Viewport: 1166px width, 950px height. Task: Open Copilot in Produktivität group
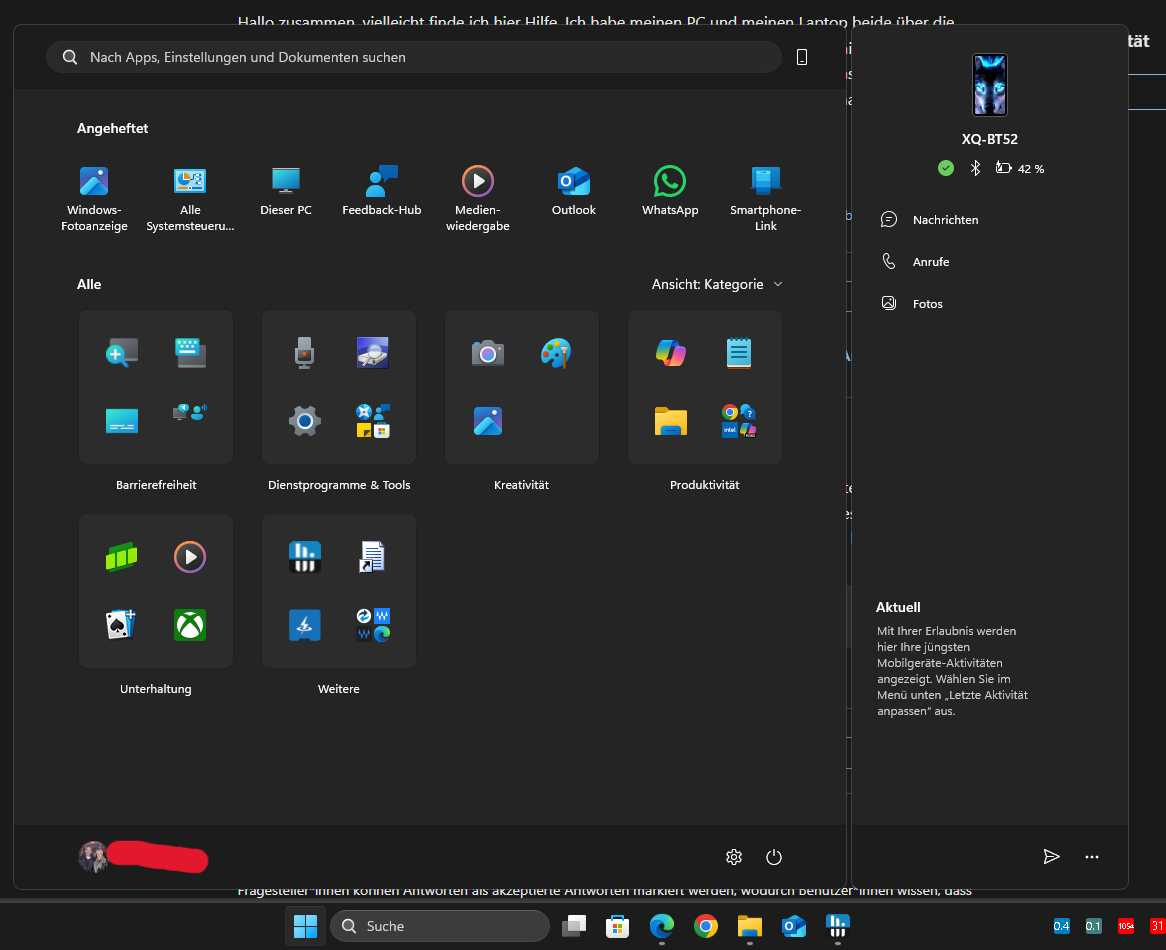tap(671, 353)
